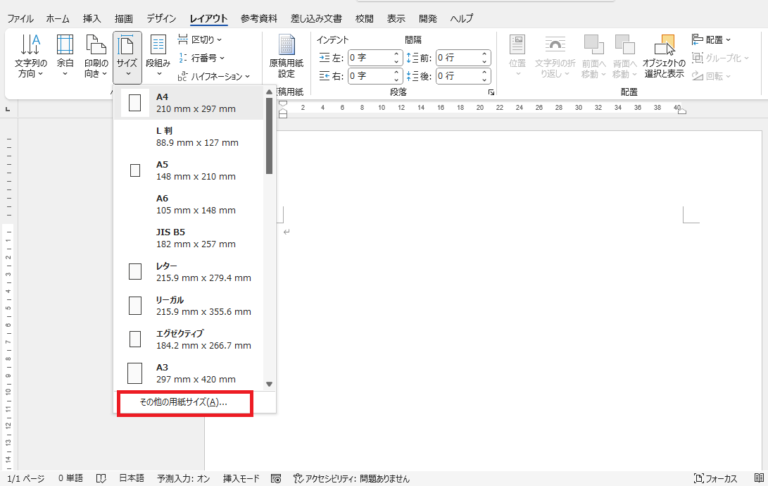Click the 位置 position icon
This screenshot has height=486, width=768.
(x=517, y=56)
